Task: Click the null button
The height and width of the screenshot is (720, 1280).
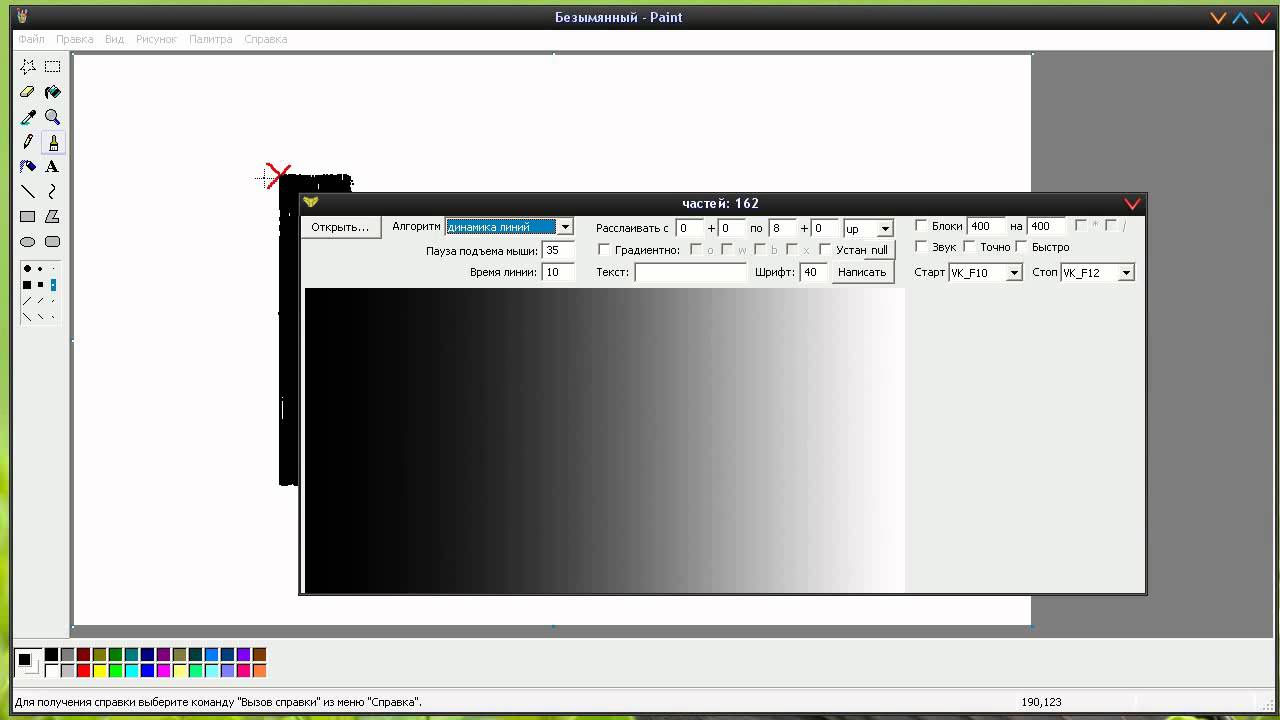Action: click(879, 250)
